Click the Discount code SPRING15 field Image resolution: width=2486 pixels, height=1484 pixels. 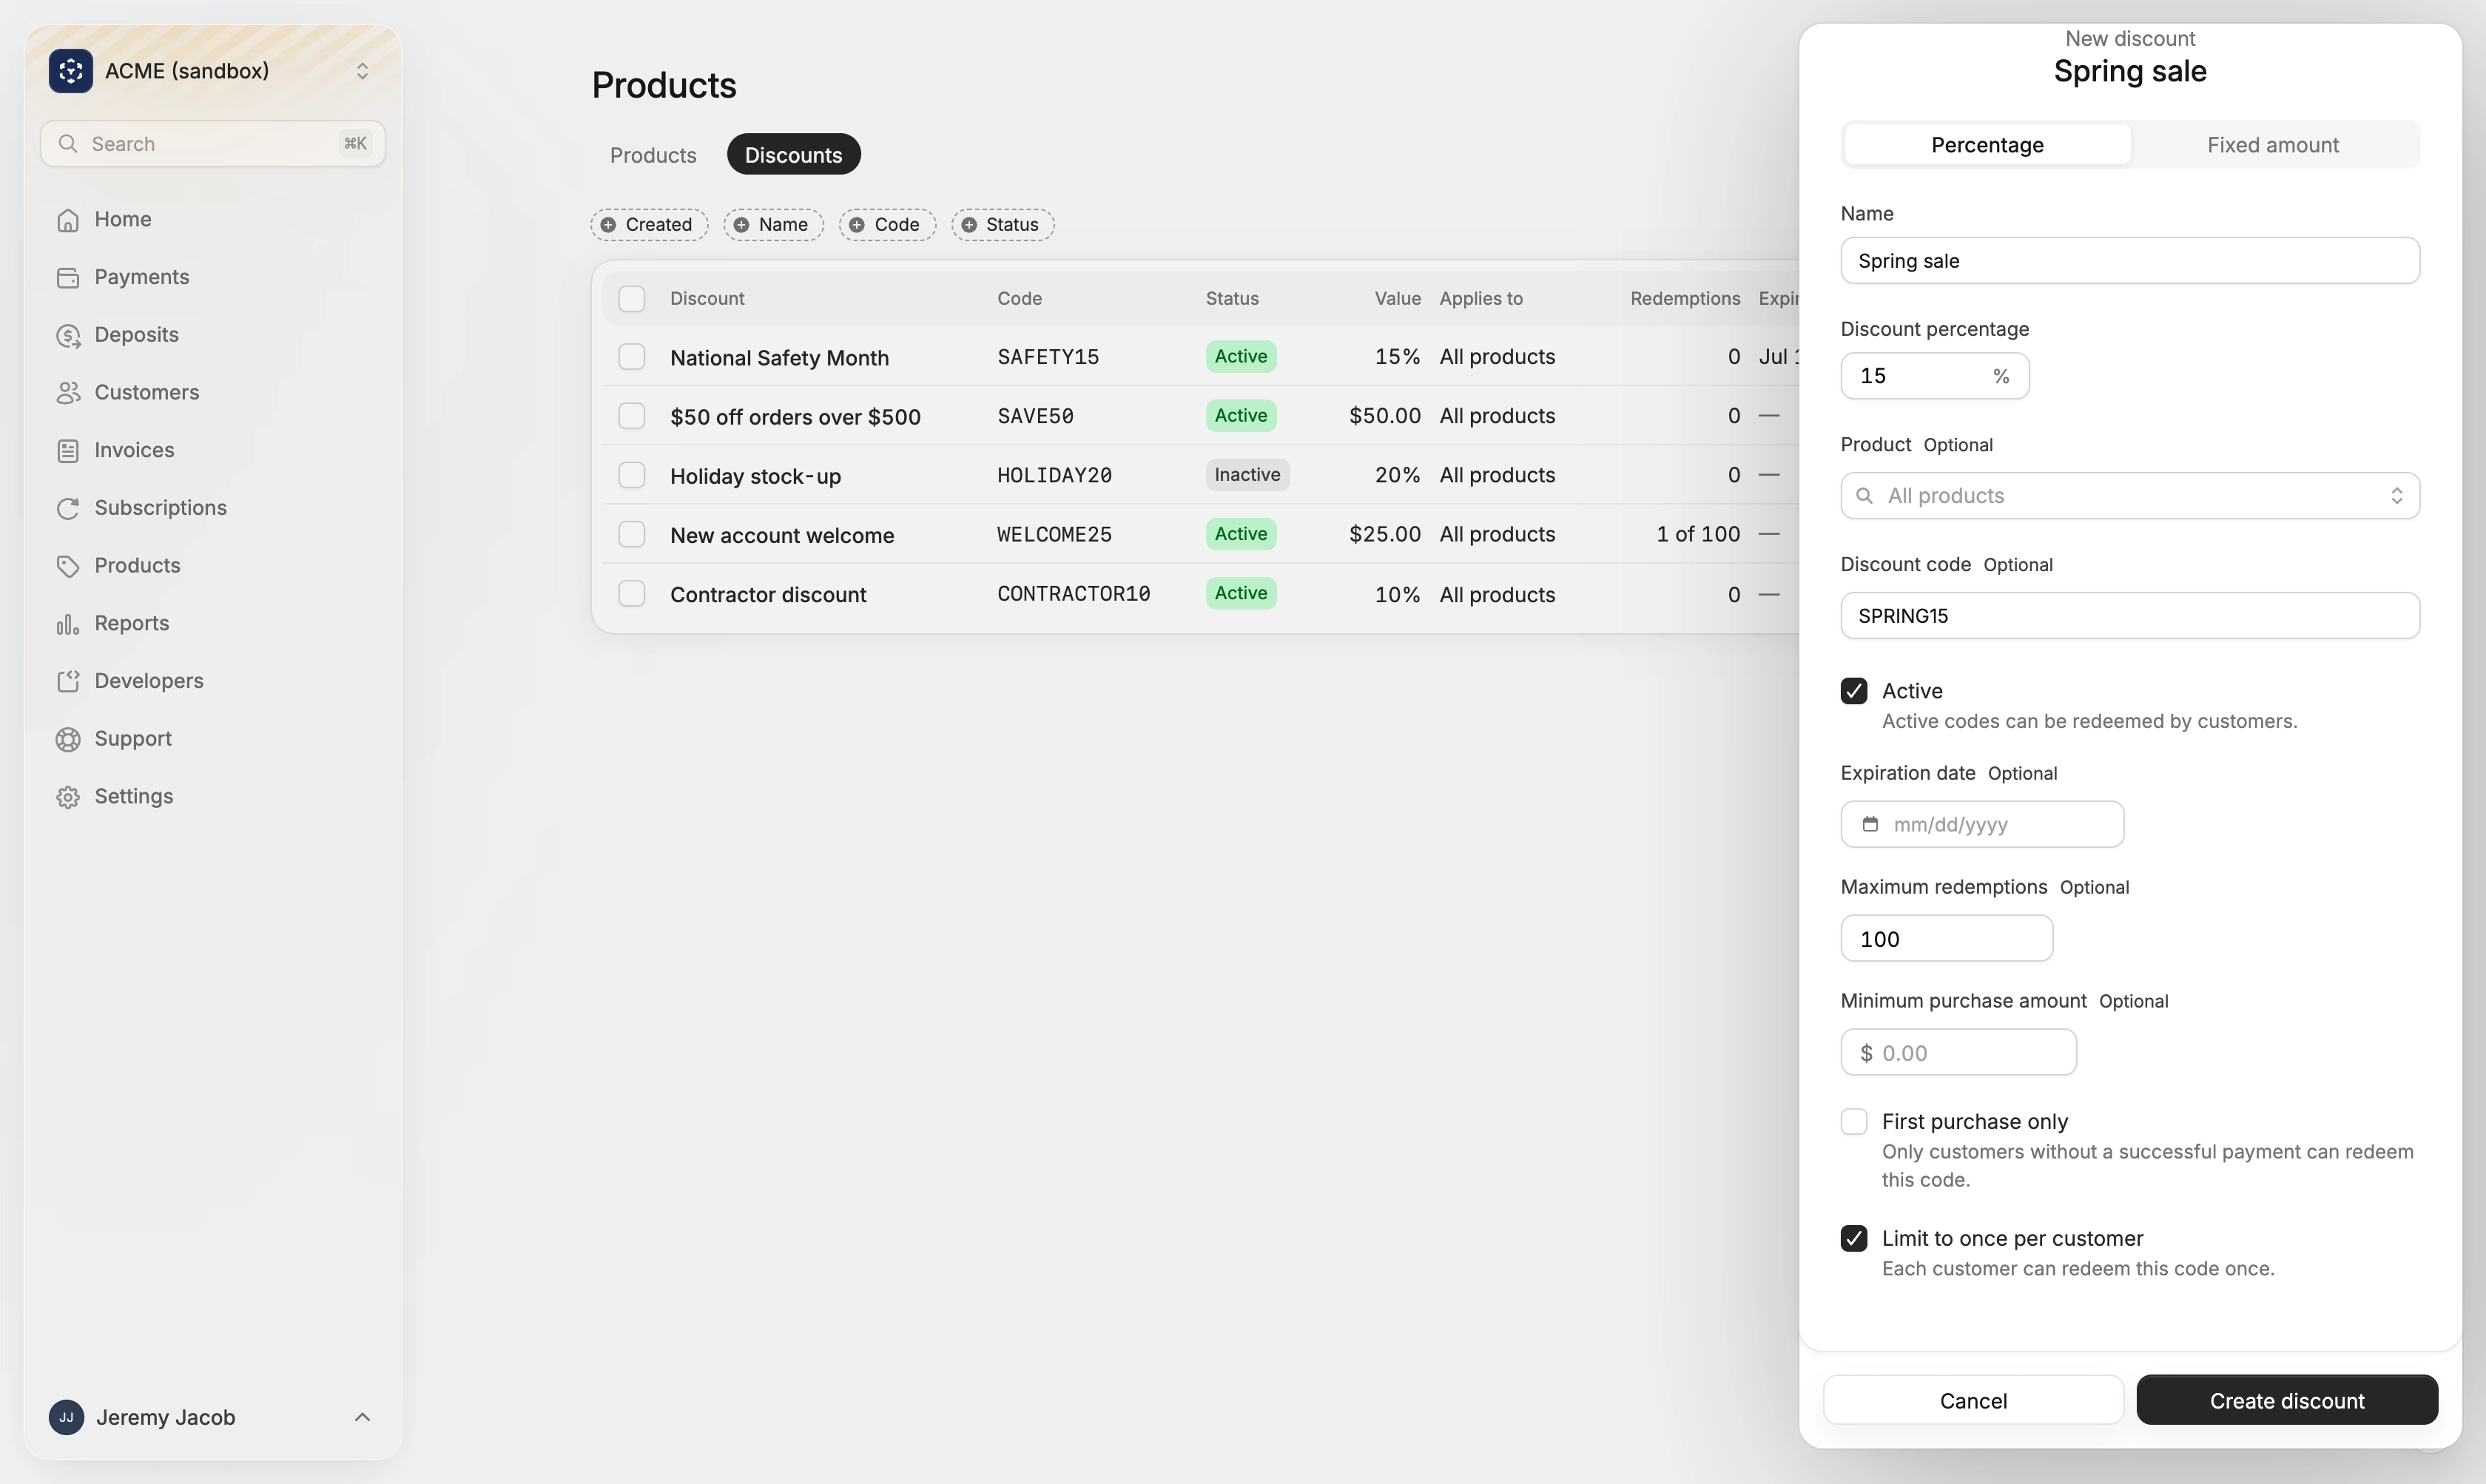point(2130,616)
